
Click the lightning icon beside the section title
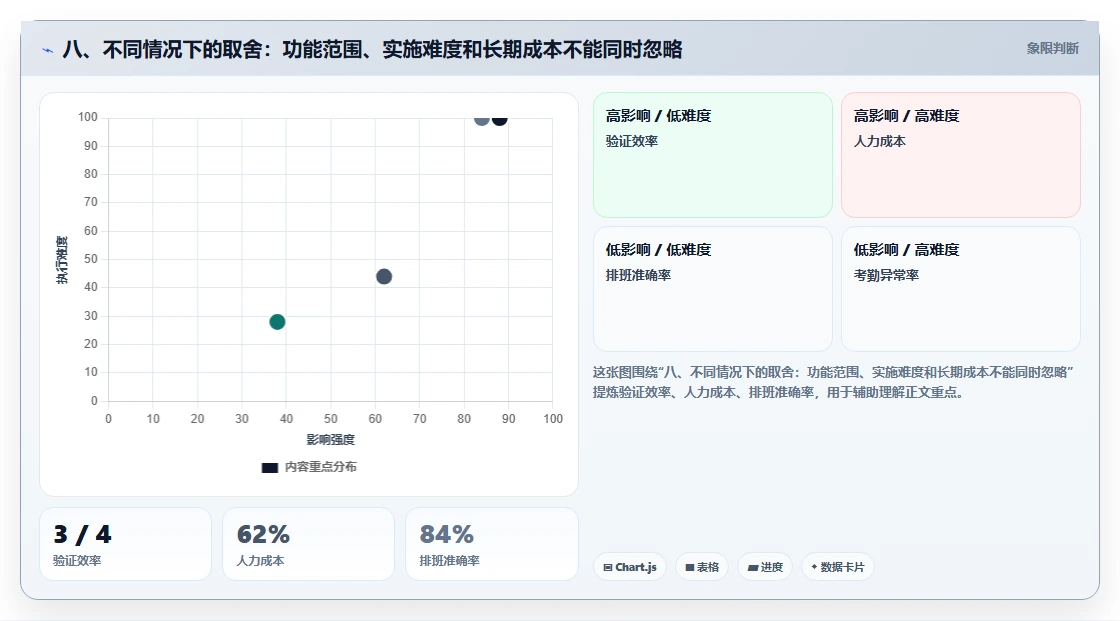48,50
